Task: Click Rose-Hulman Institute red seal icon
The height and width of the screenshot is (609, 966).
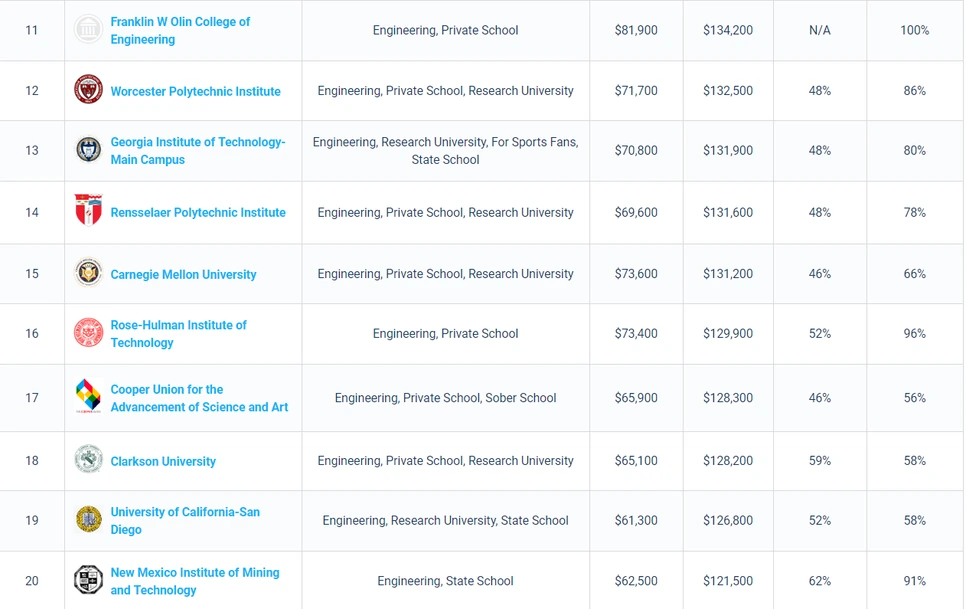Action: coord(88,333)
